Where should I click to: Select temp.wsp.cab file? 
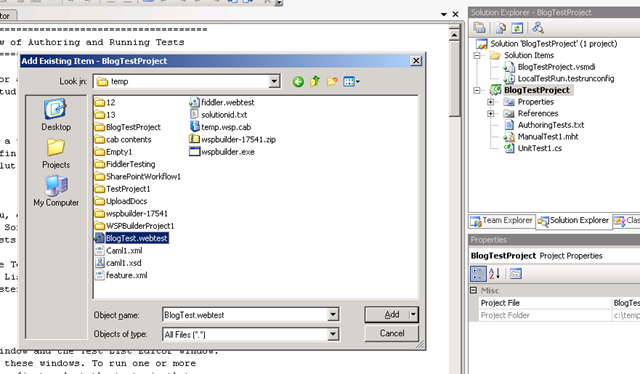[x=220, y=127]
